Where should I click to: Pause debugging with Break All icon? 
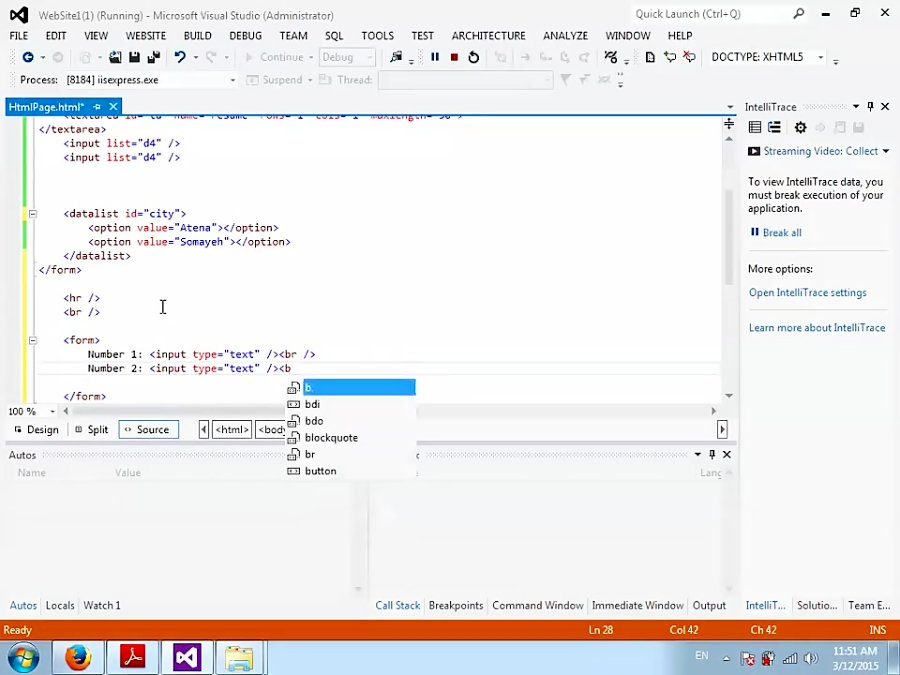[x=435, y=57]
